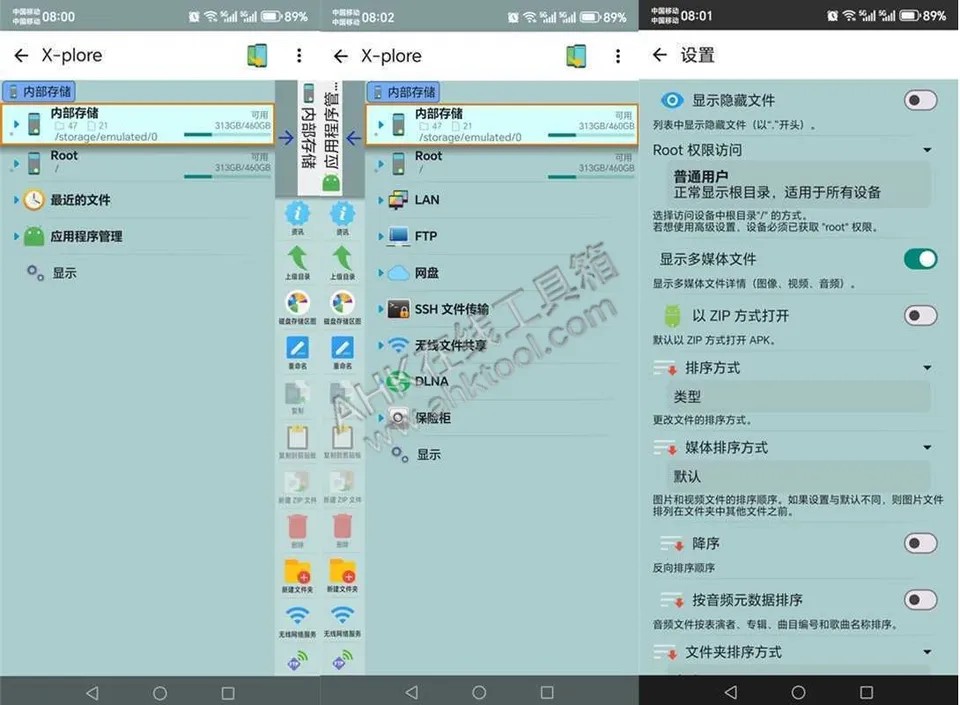Tap the 显示 gears item in 08:02 screen
The image size is (960, 705).
tap(417, 454)
